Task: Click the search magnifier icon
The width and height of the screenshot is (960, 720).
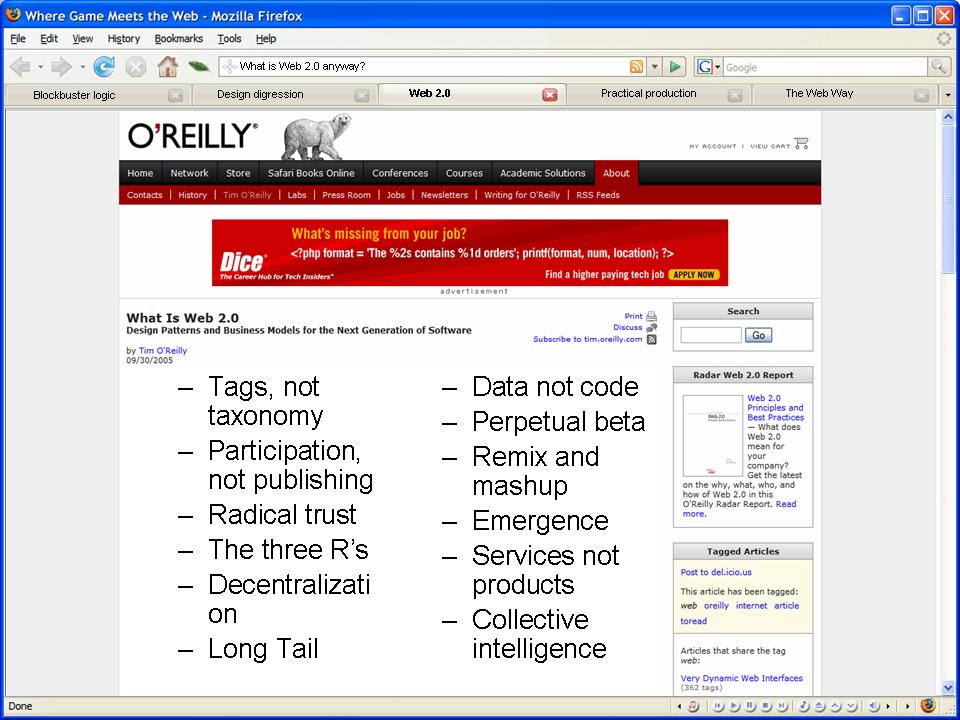Action: (x=939, y=67)
